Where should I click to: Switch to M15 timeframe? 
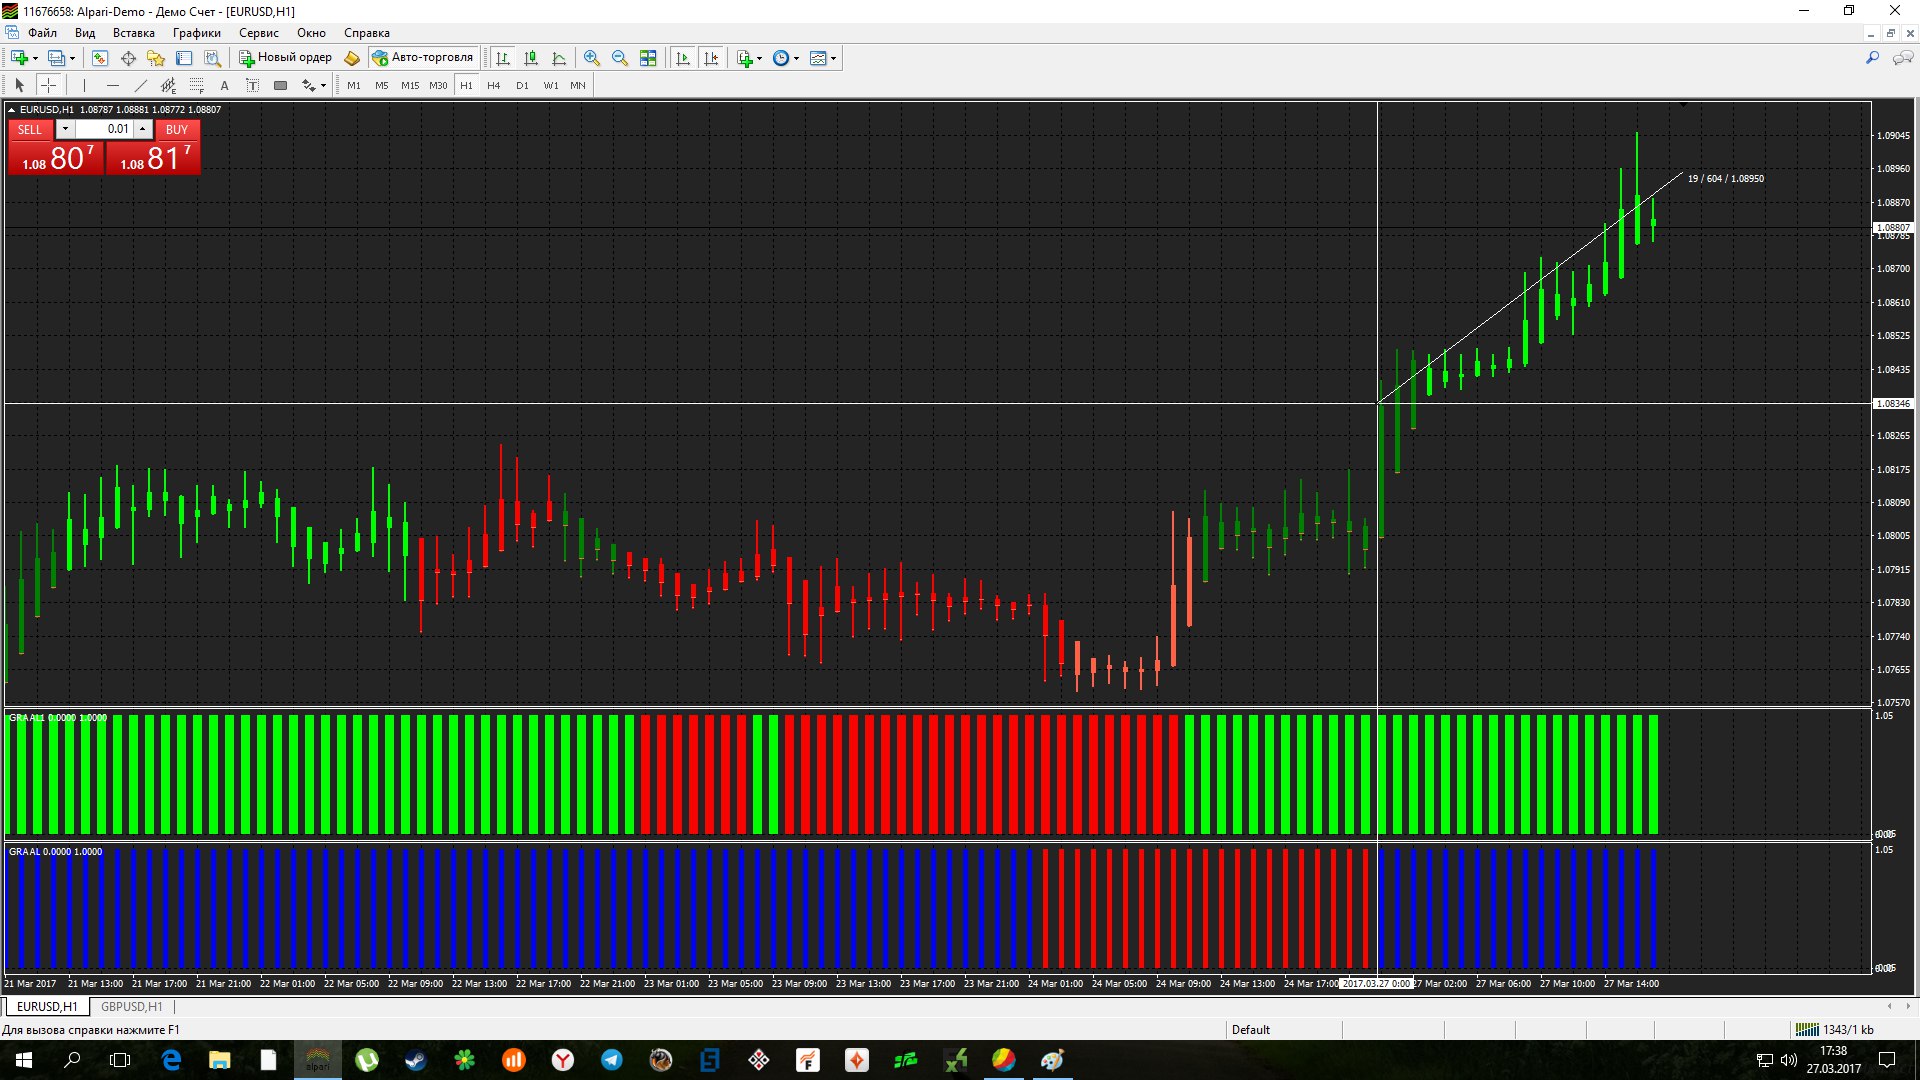[410, 86]
